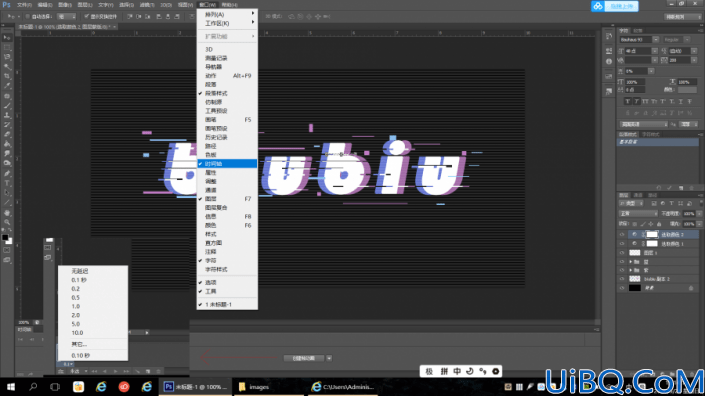The height and width of the screenshot is (396, 705).
Task: Click the lock icon on background layer
Action: [691, 288]
